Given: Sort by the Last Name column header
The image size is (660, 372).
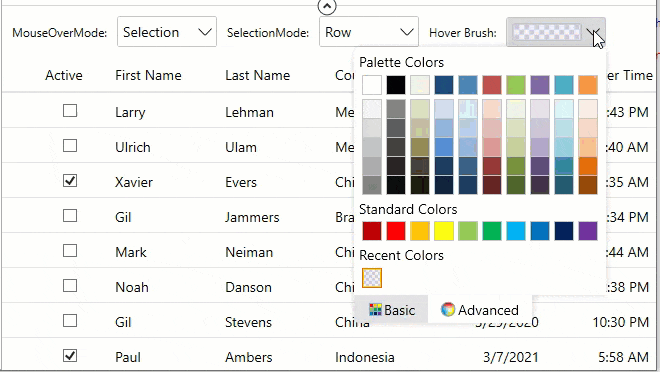Looking at the screenshot, I should point(258,75).
